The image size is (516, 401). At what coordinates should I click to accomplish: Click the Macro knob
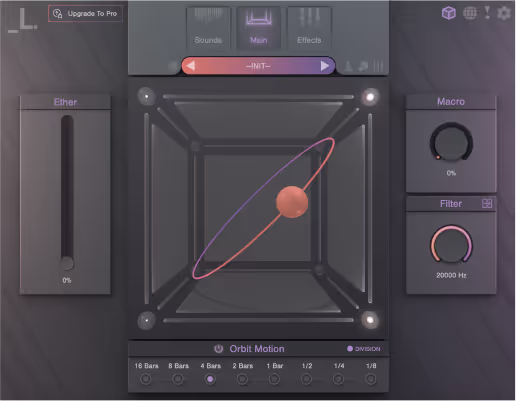[x=451, y=142]
